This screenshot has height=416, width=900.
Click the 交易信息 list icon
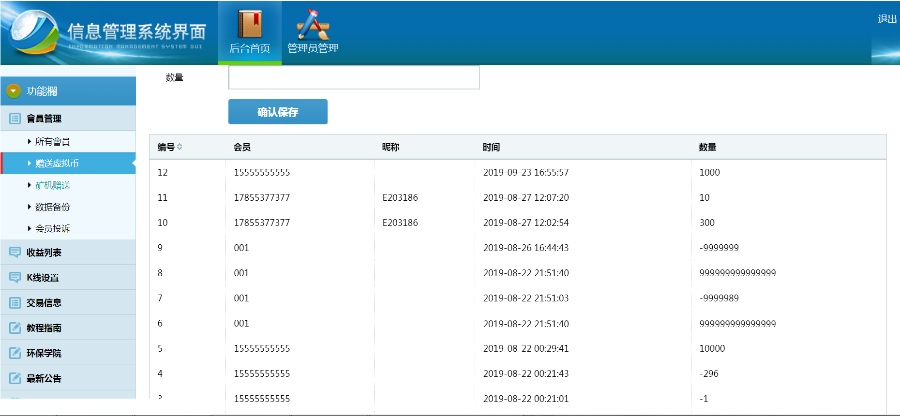coord(15,303)
